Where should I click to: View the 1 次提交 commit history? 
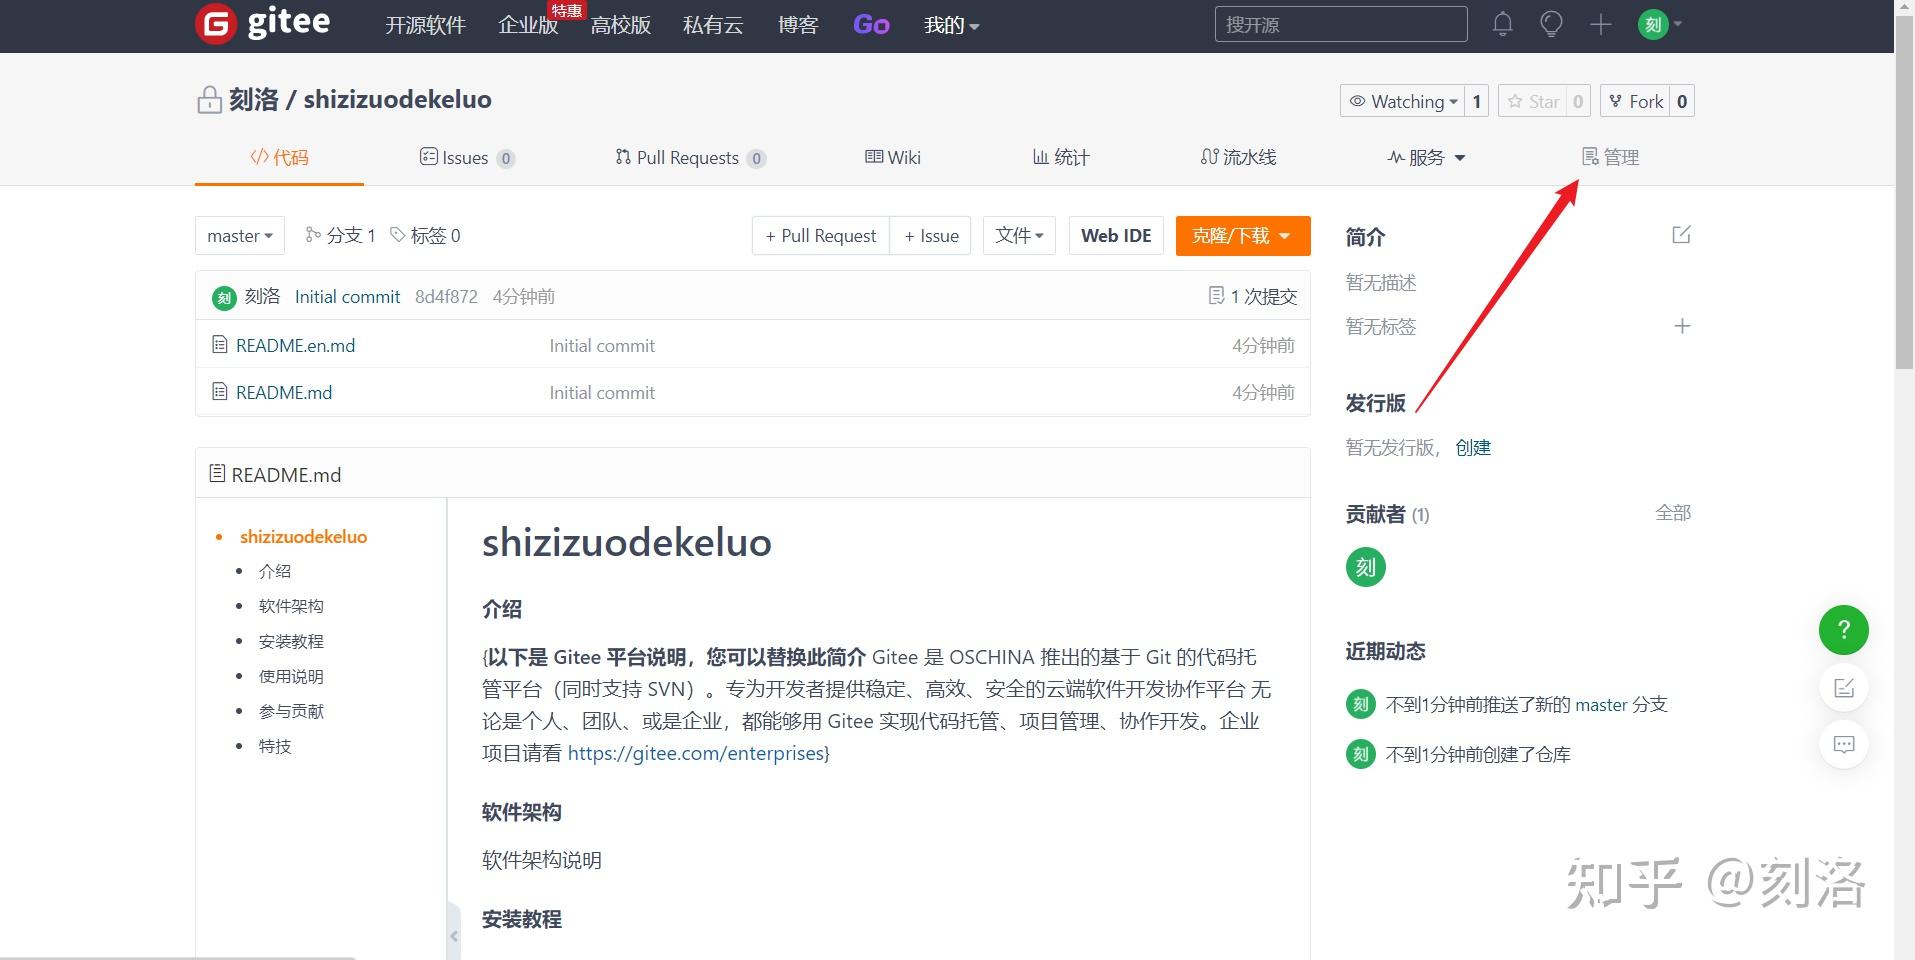coord(1253,297)
